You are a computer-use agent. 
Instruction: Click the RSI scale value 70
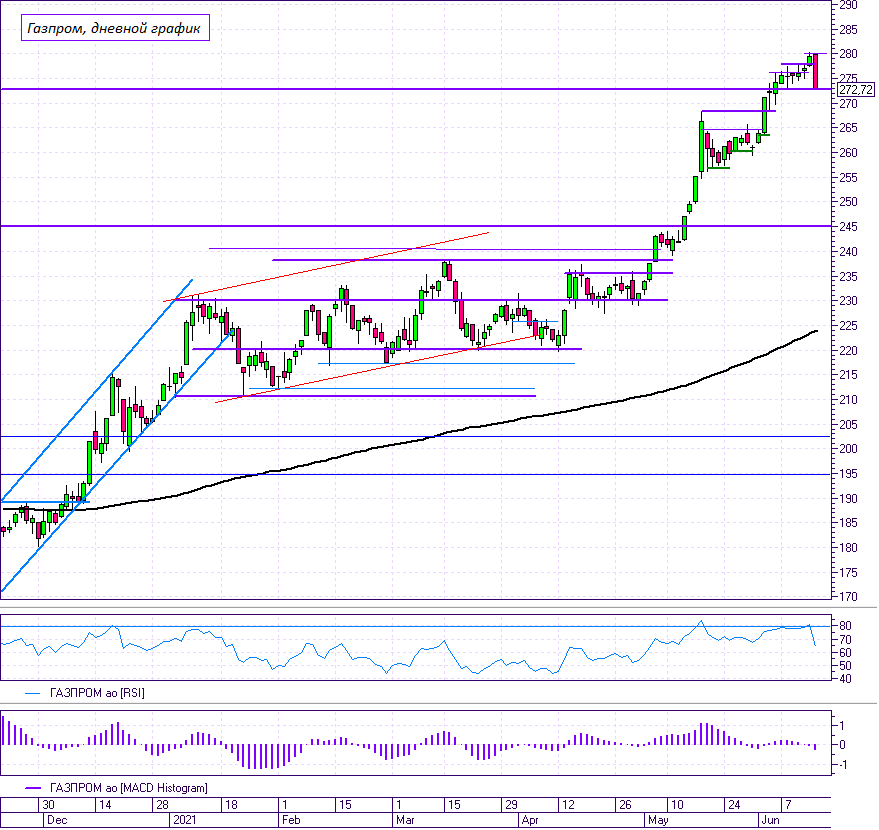point(845,639)
